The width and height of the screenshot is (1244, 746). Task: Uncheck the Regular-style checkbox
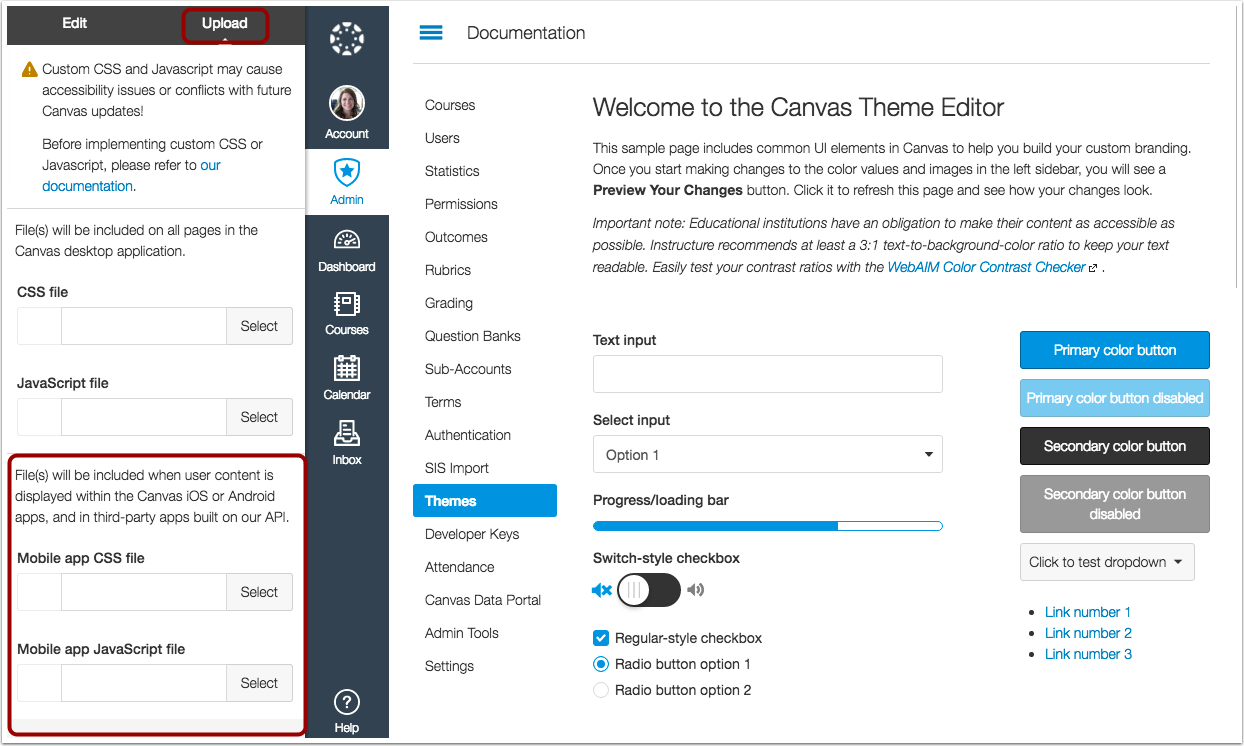(x=601, y=637)
